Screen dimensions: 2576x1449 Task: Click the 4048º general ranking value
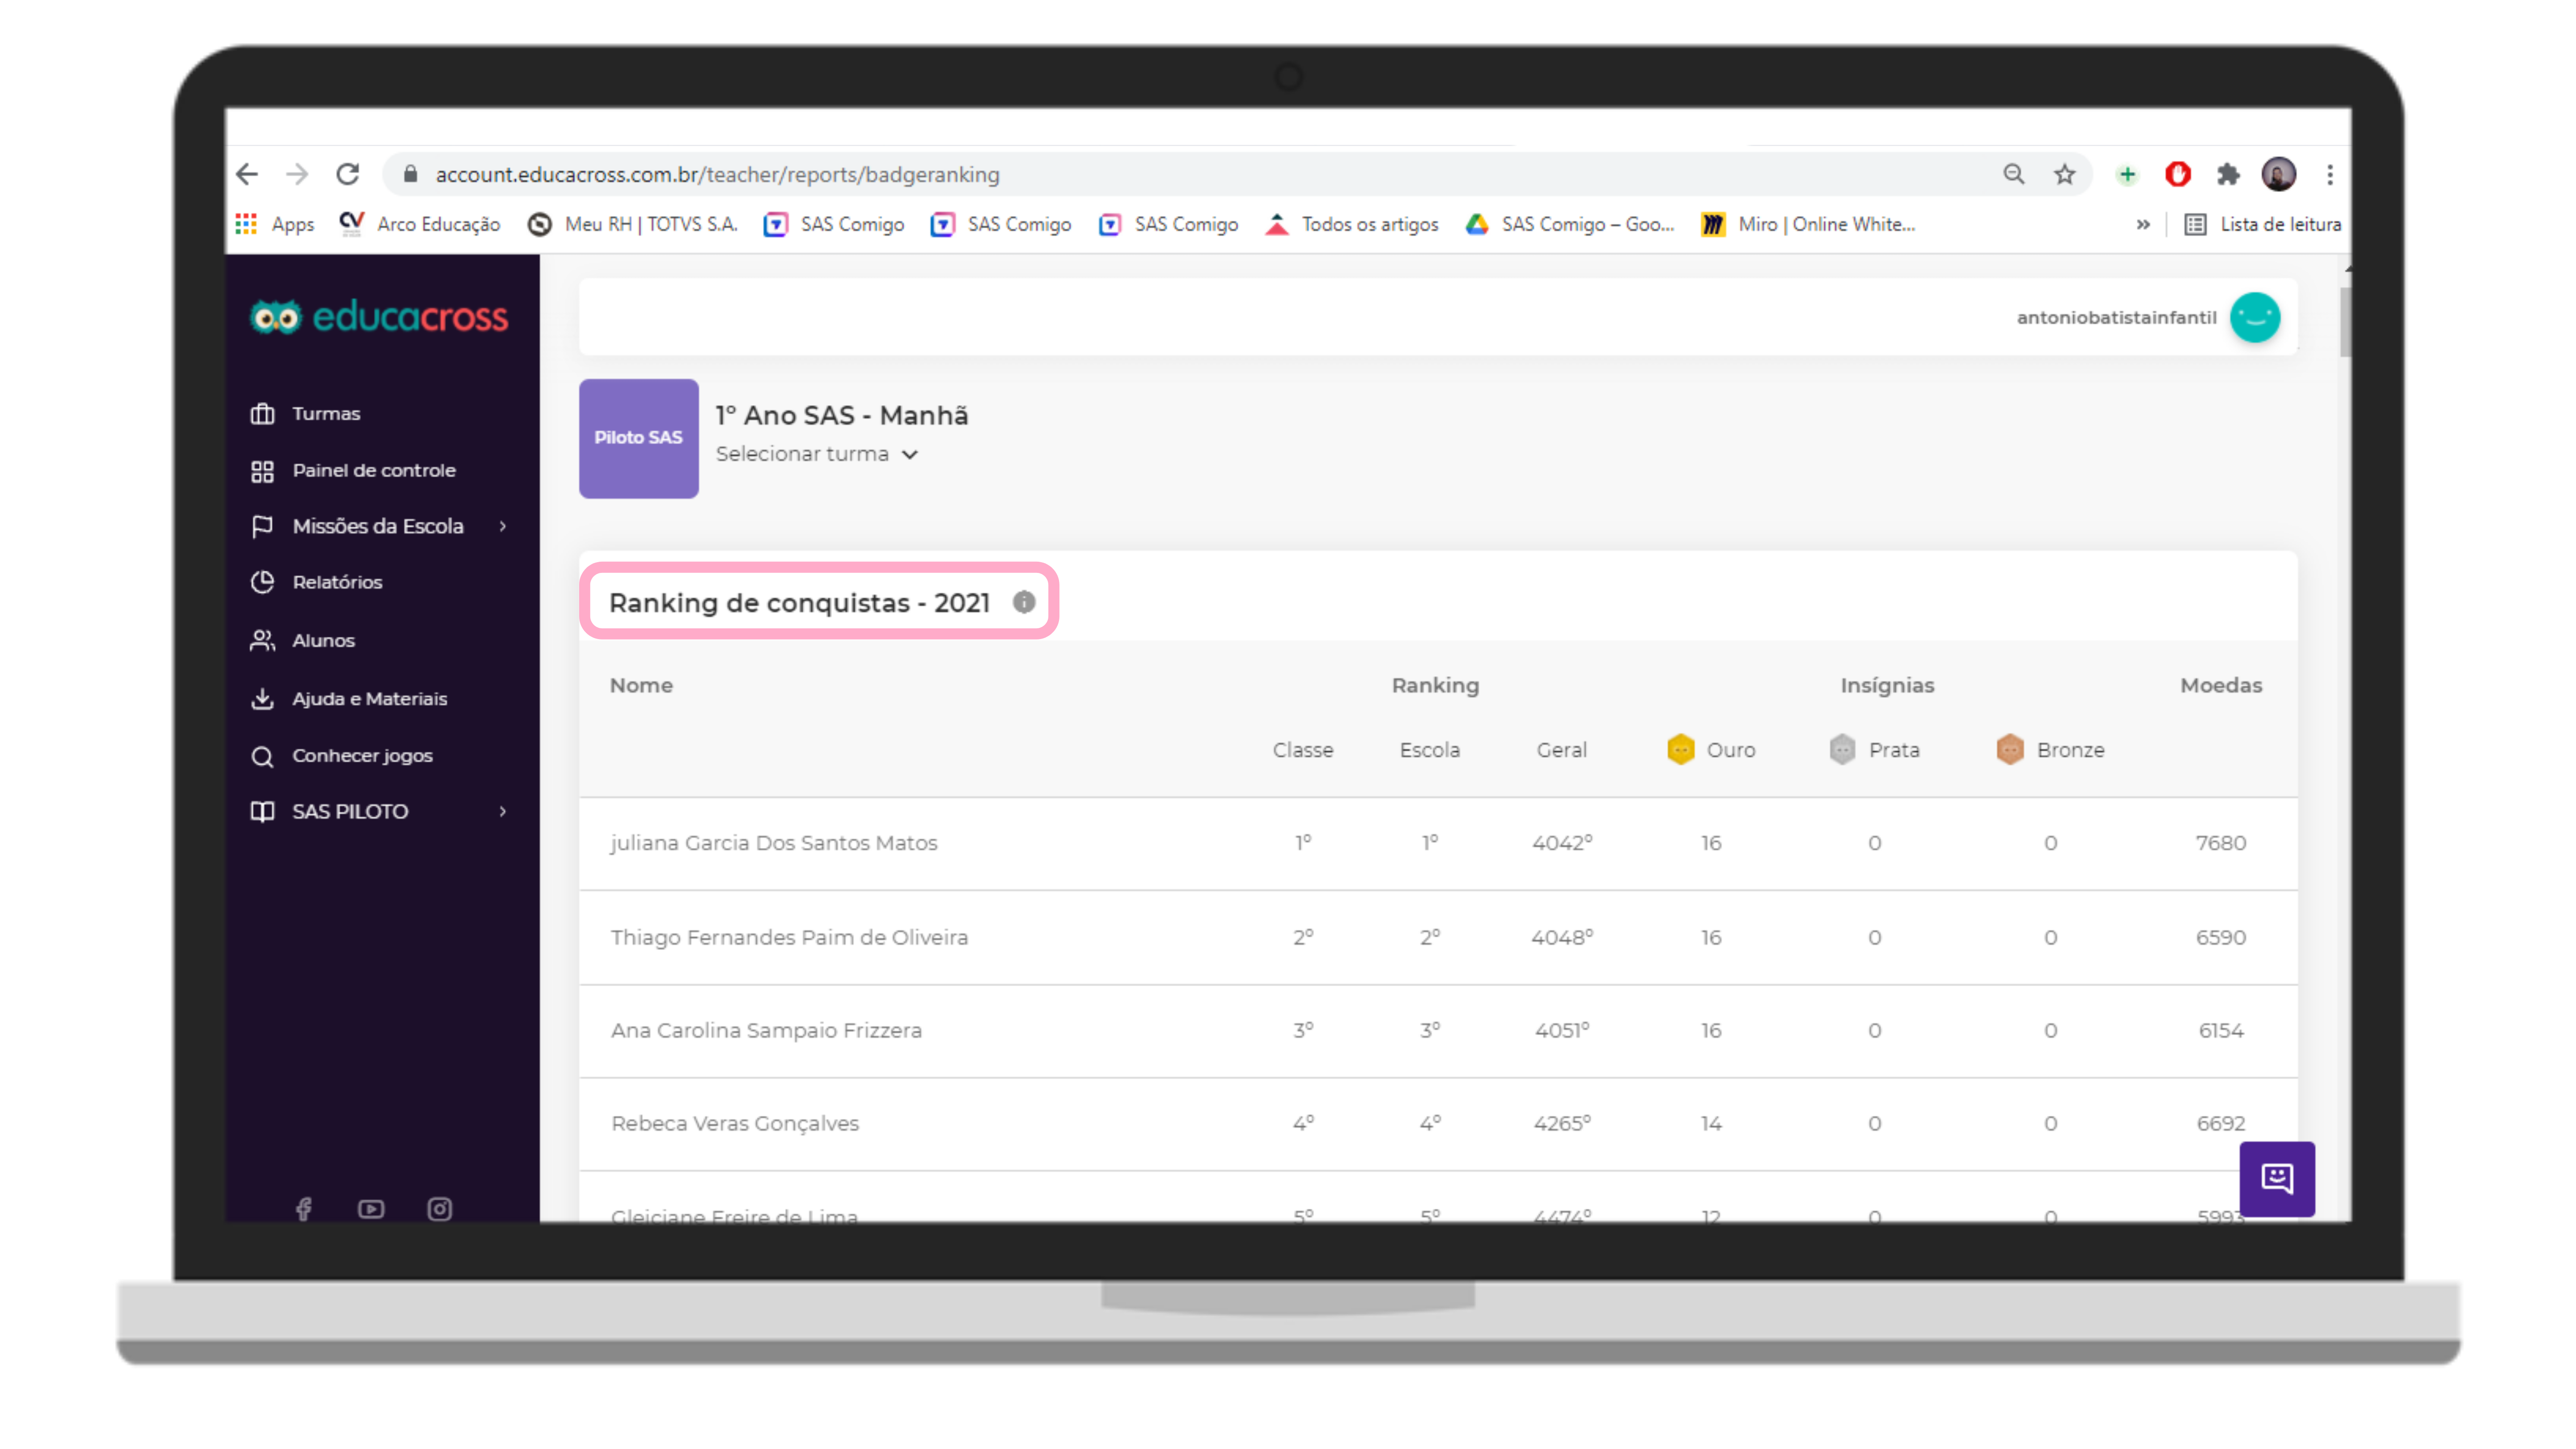[1562, 937]
